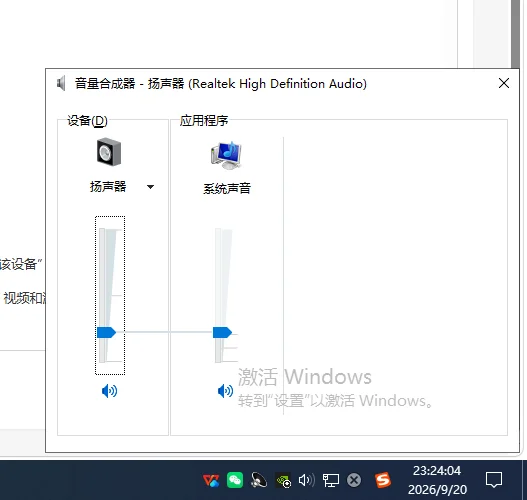Open the Speakers device icon properties

pos(109,152)
